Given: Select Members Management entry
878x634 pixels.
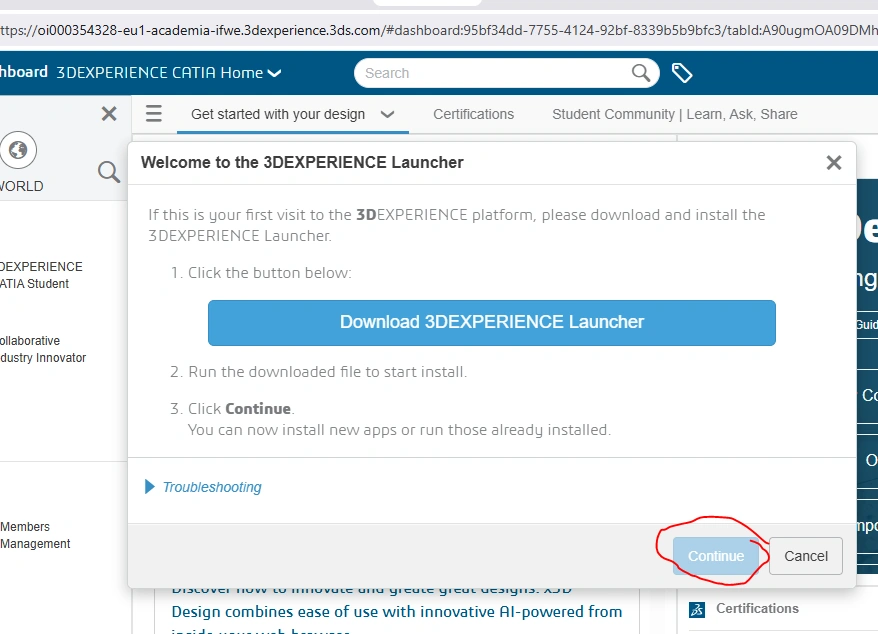Looking at the screenshot, I should tap(35, 535).
